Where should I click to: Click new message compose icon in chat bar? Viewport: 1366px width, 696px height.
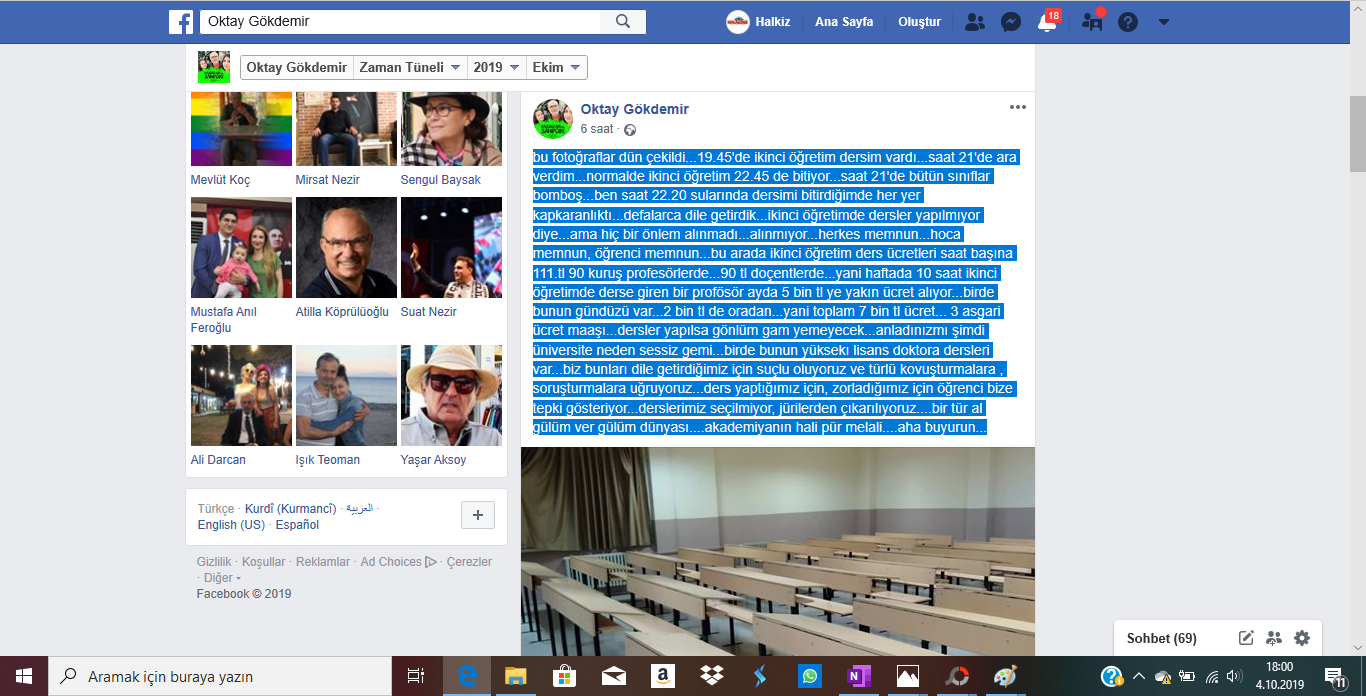coord(1246,638)
